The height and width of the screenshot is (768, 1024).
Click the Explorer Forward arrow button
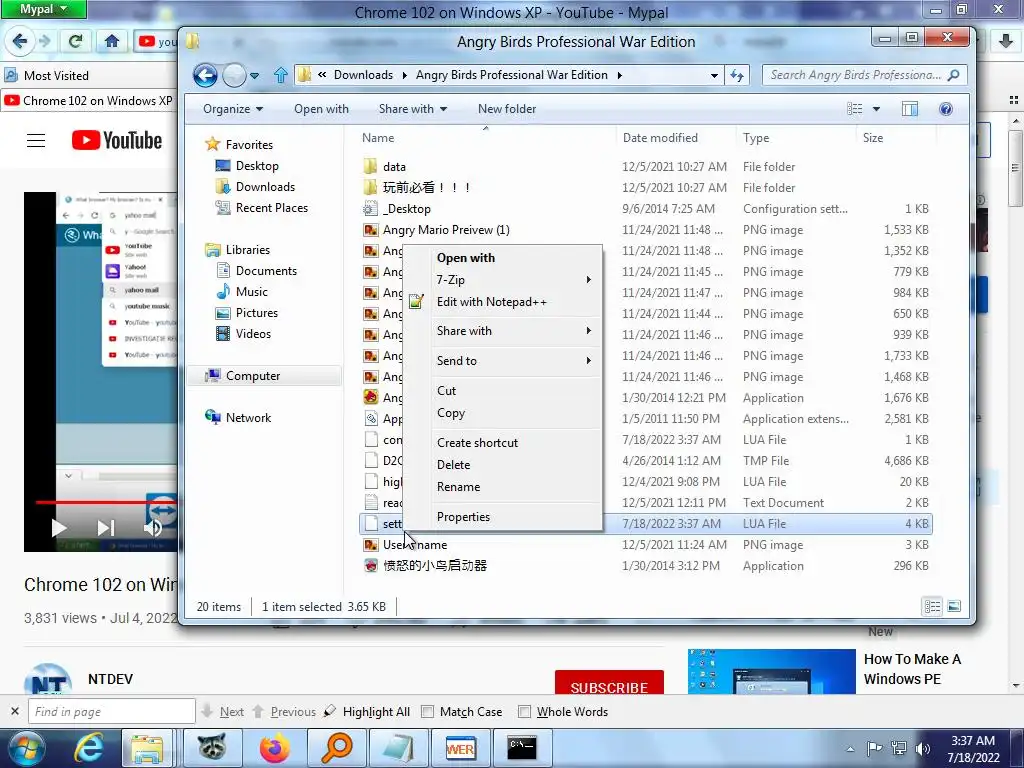pos(234,76)
